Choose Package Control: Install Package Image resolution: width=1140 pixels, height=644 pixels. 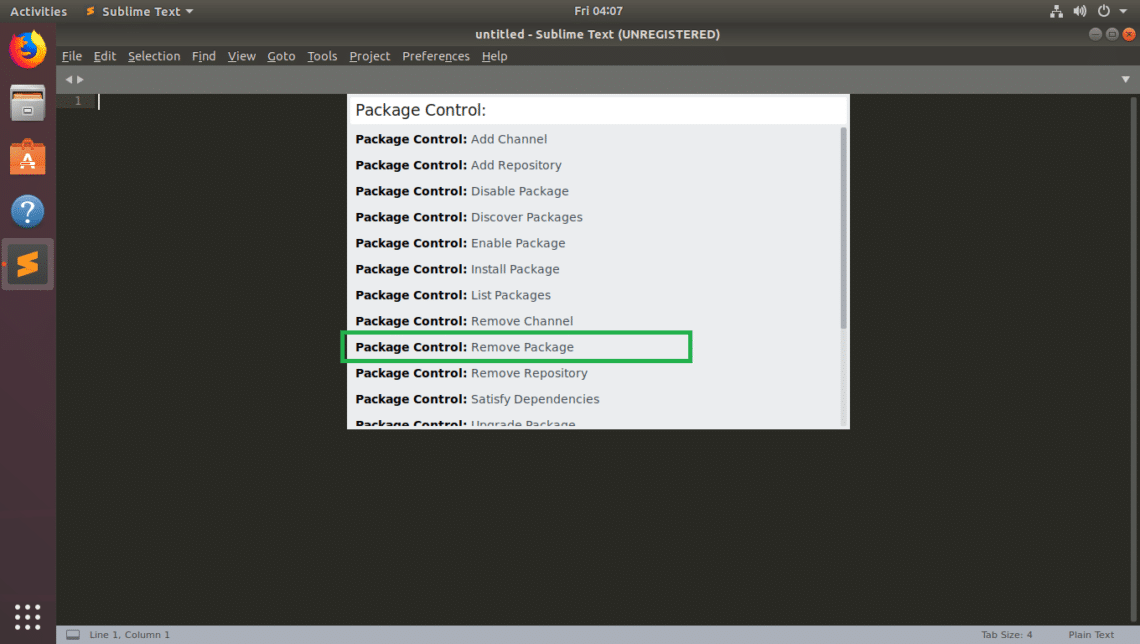click(516, 269)
